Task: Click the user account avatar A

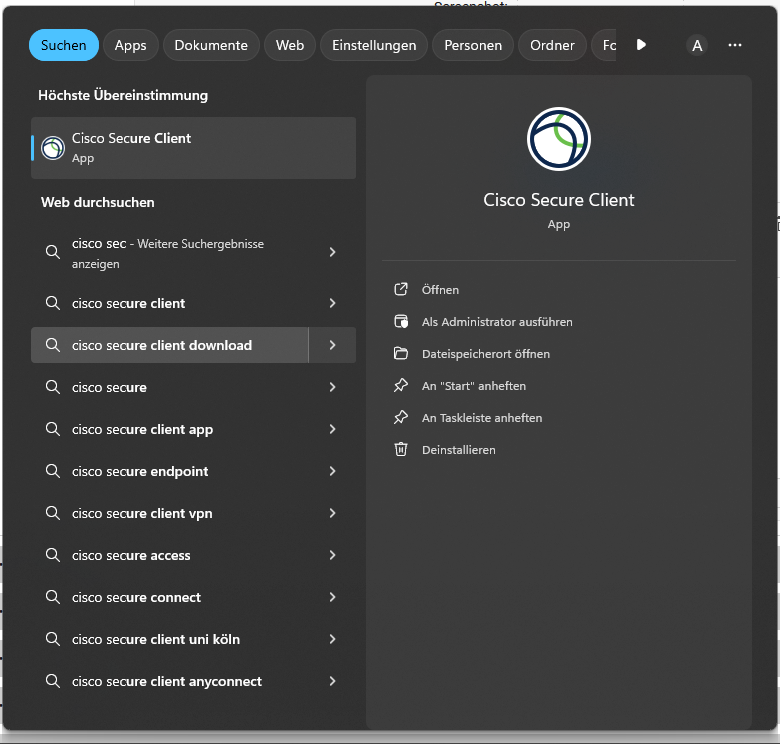Action: coord(697,45)
